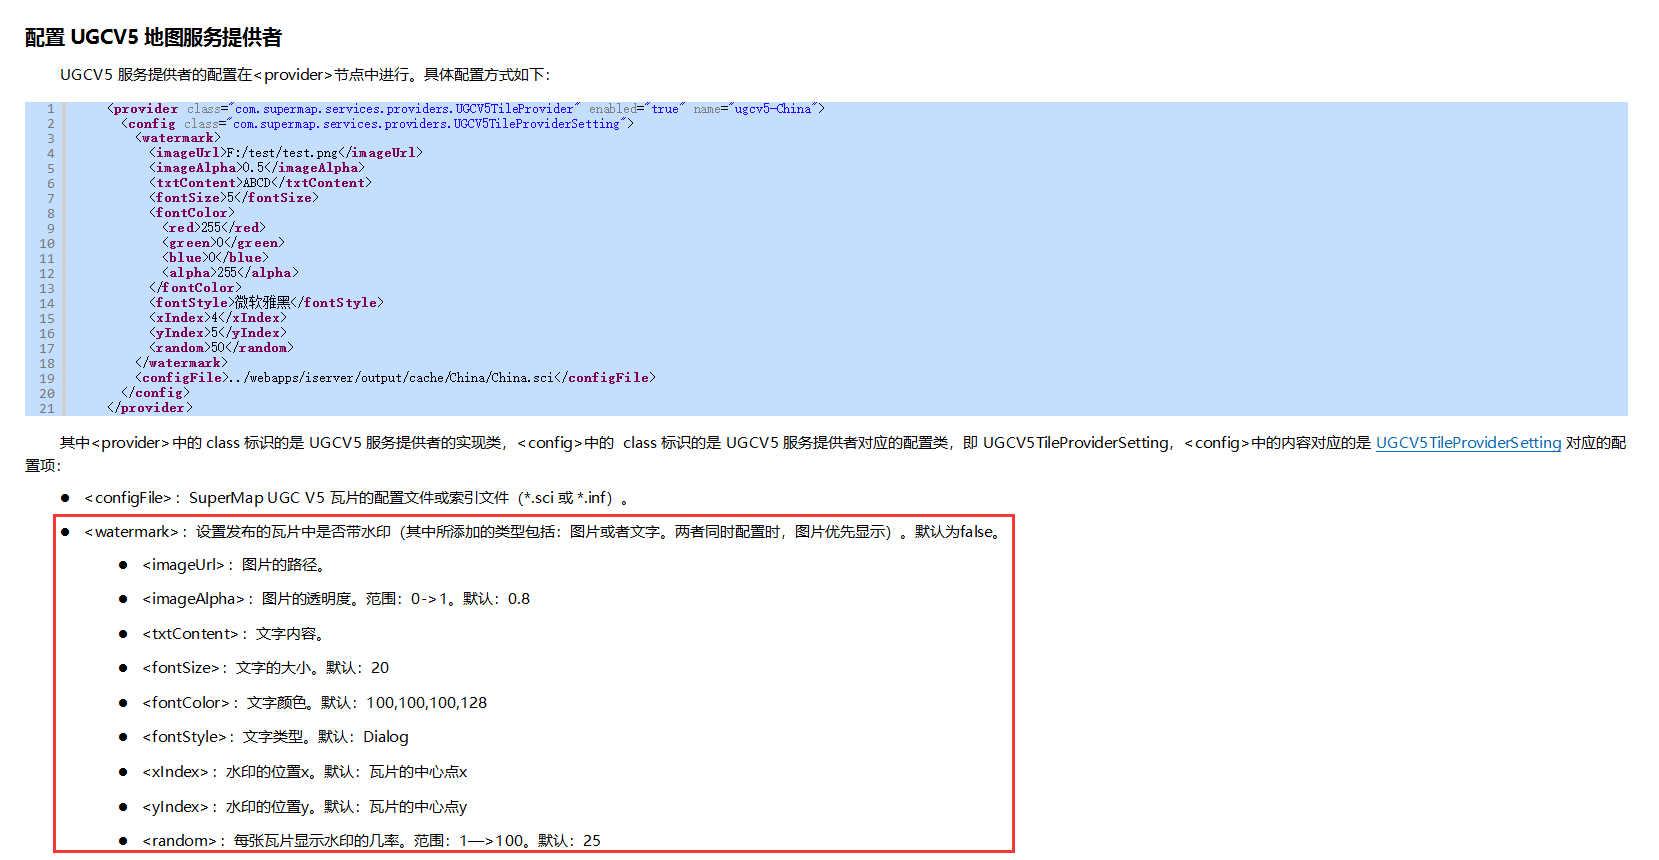Click code line 2 with UGCV5TileProviderSetting config

point(377,124)
